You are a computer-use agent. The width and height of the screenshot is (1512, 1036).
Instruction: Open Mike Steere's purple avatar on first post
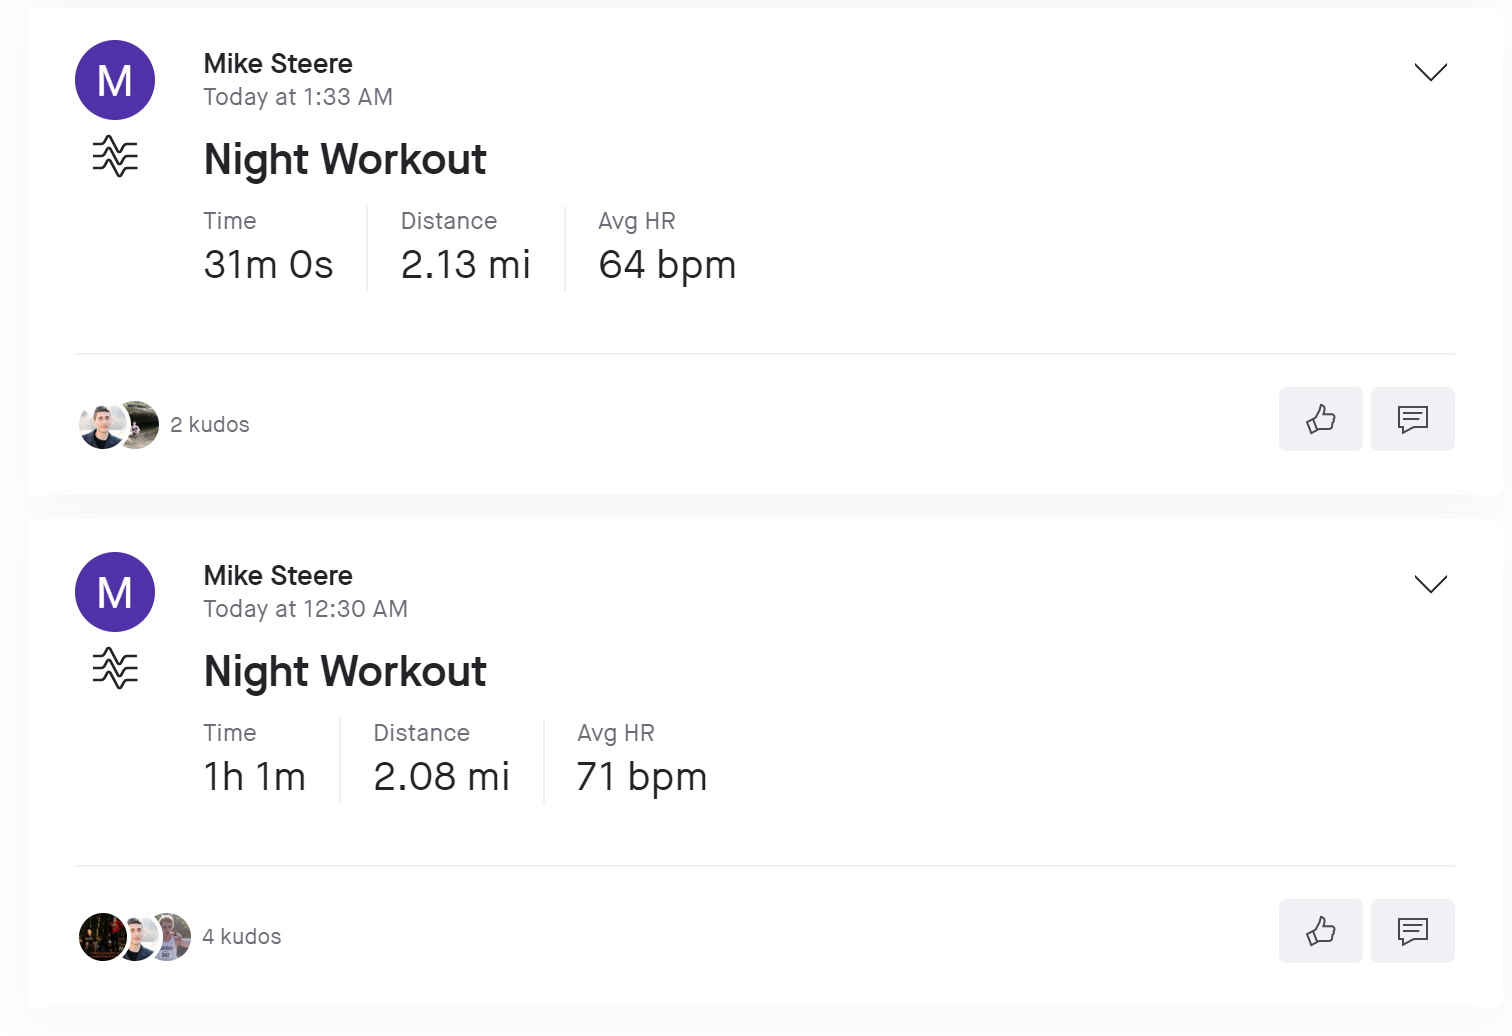115,80
